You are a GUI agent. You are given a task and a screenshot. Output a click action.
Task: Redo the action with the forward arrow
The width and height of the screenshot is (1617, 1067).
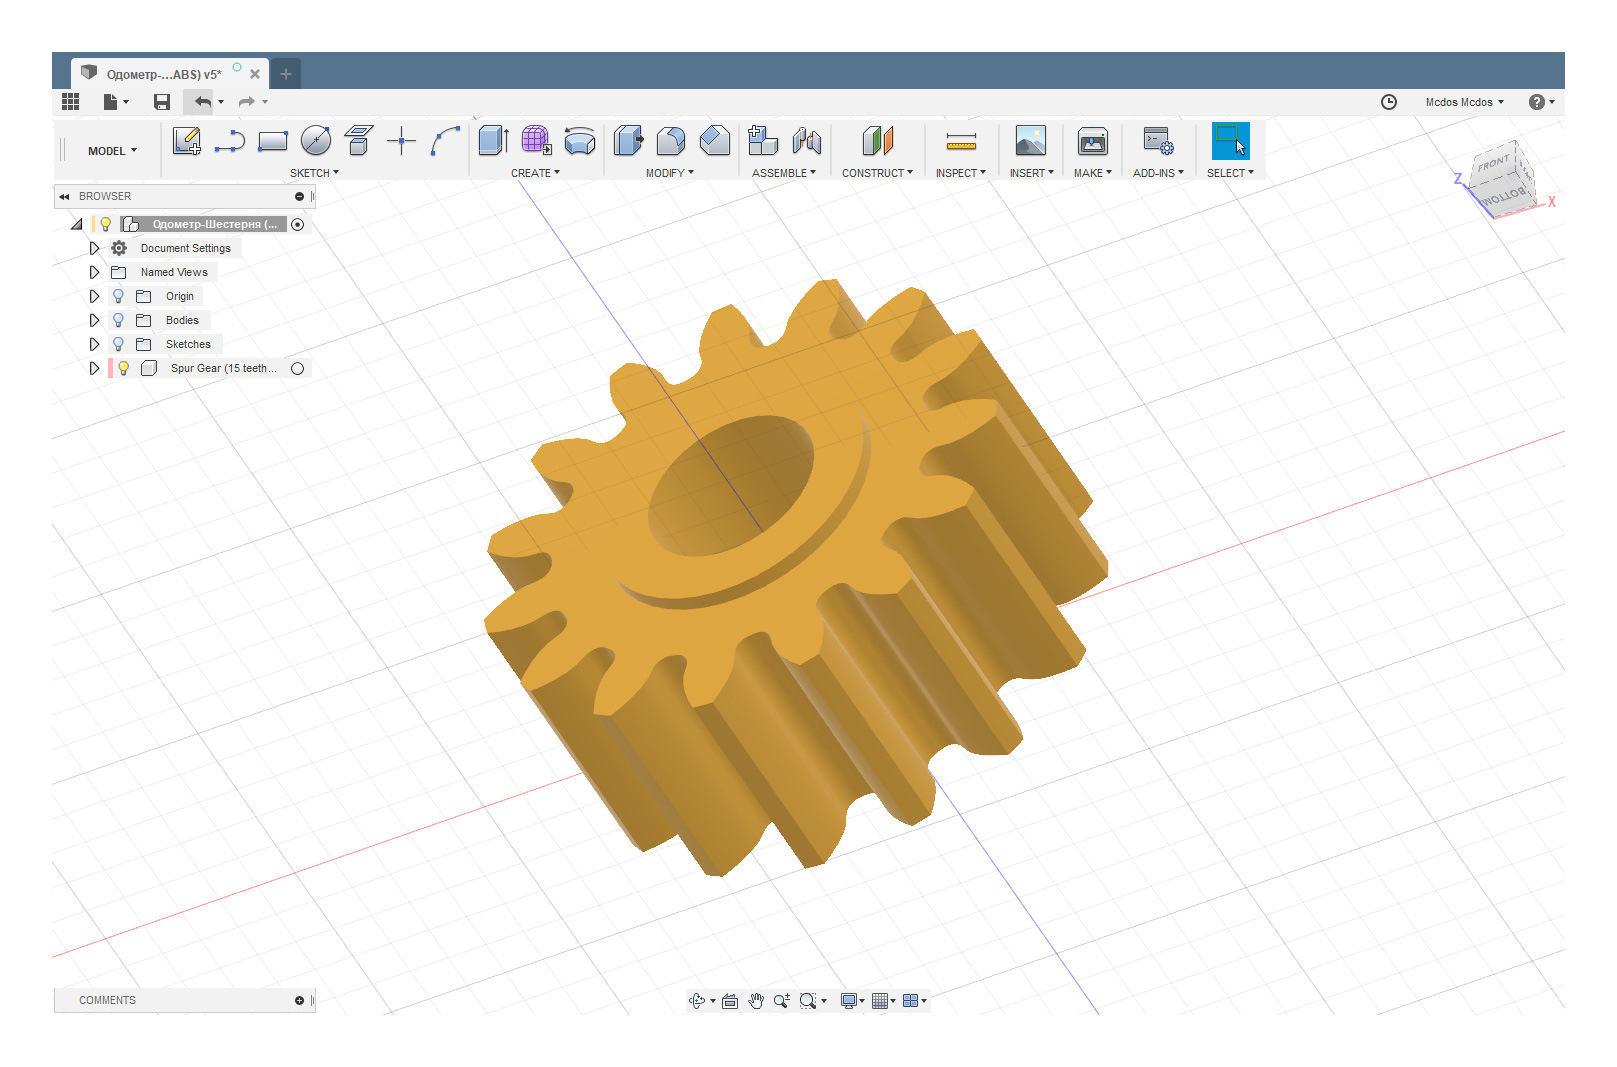click(x=246, y=101)
